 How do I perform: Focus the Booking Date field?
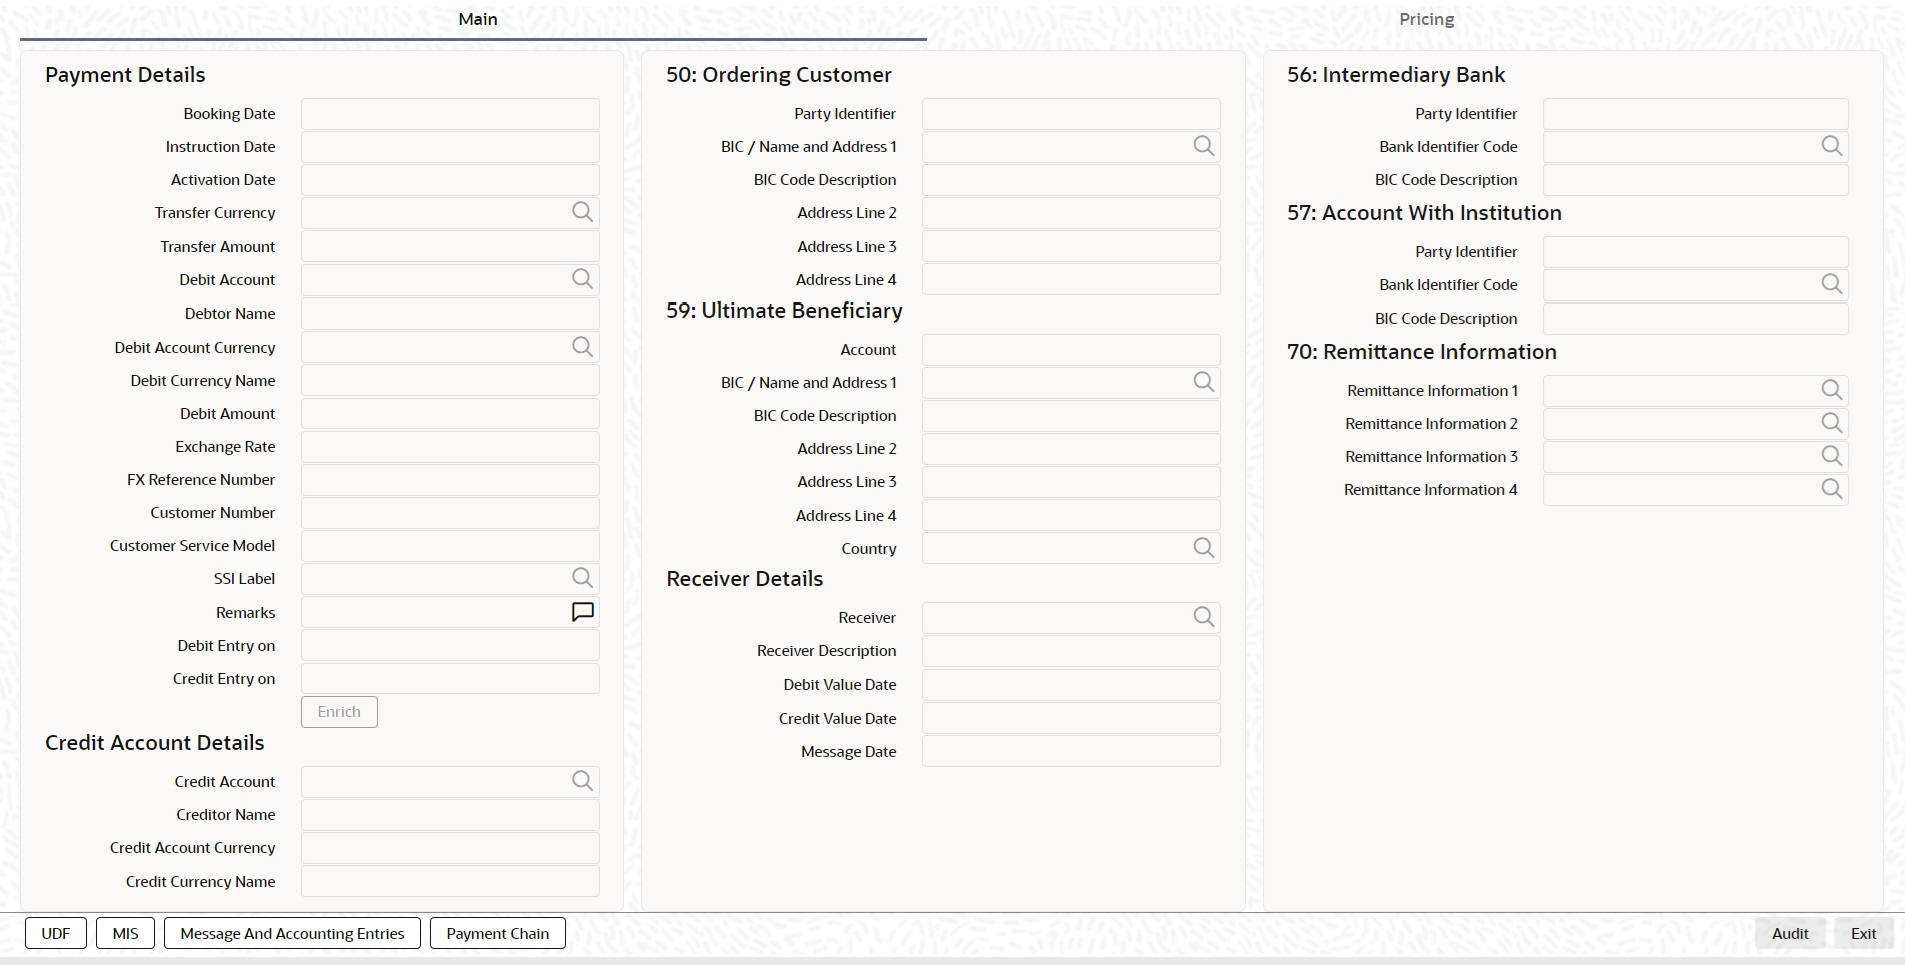[x=450, y=114]
